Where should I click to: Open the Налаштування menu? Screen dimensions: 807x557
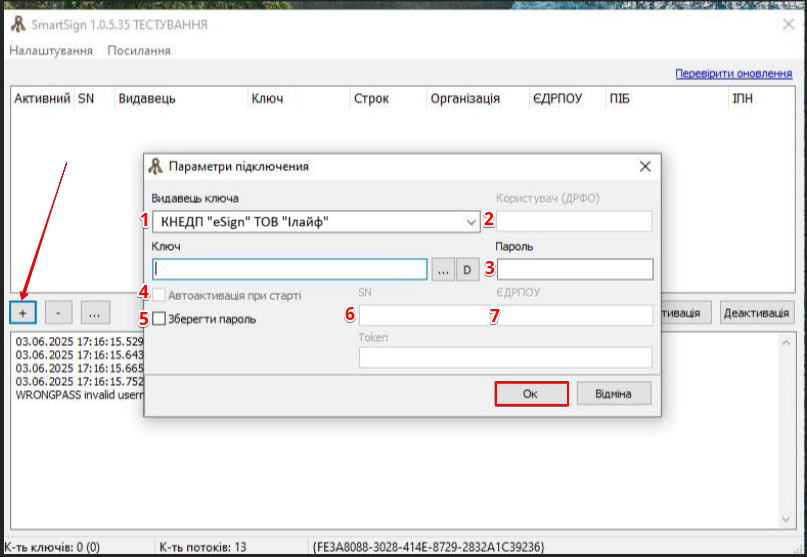(x=51, y=50)
